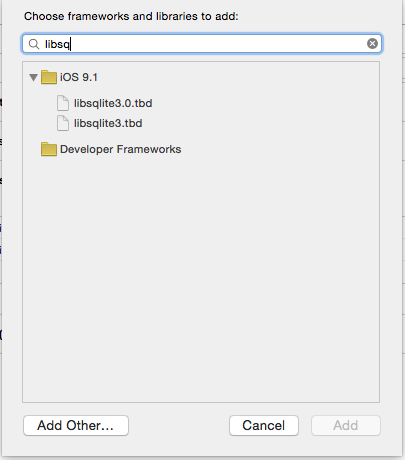Place cursor in empty part of search field
The image size is (405, 460).
[x=217, y=44]
